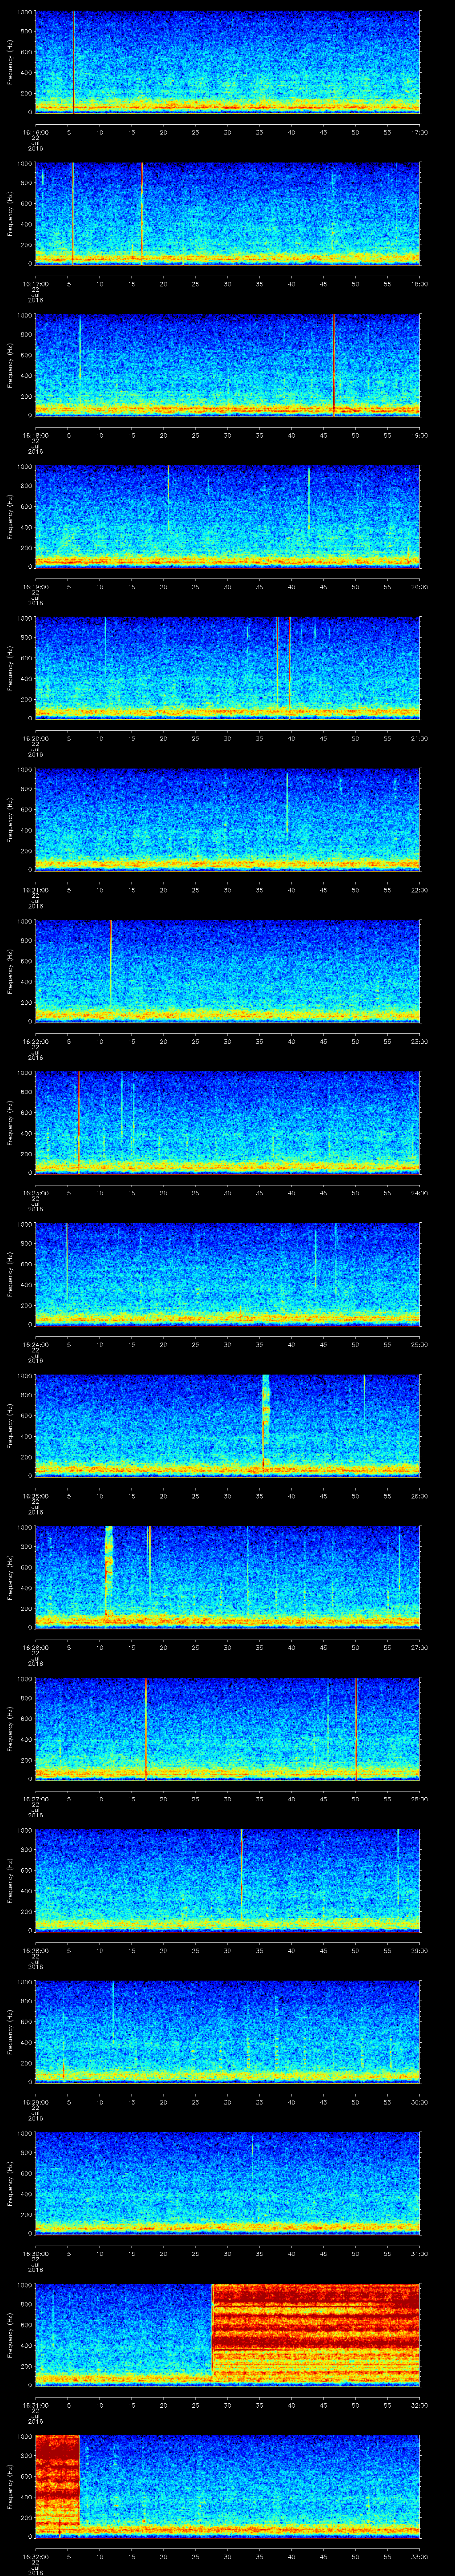Choose the spectrogram panel starting at 16:22:00
This screenshot has height=2576, width=455.
tap(227, 971)
